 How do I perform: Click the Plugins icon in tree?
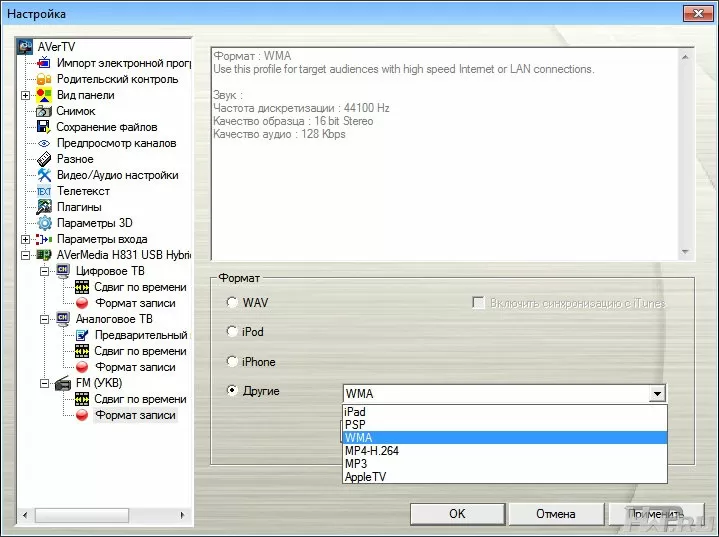(x=44, y=207)
